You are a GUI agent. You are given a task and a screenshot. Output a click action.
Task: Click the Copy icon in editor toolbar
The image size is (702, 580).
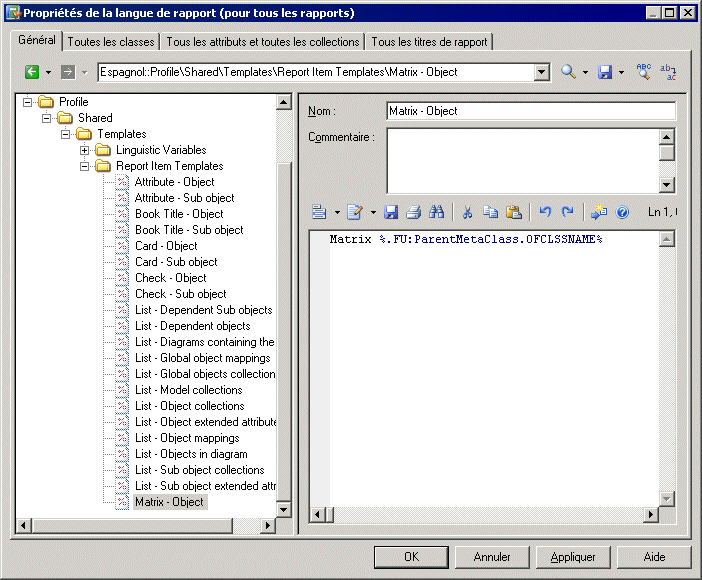tap(491, 212)
